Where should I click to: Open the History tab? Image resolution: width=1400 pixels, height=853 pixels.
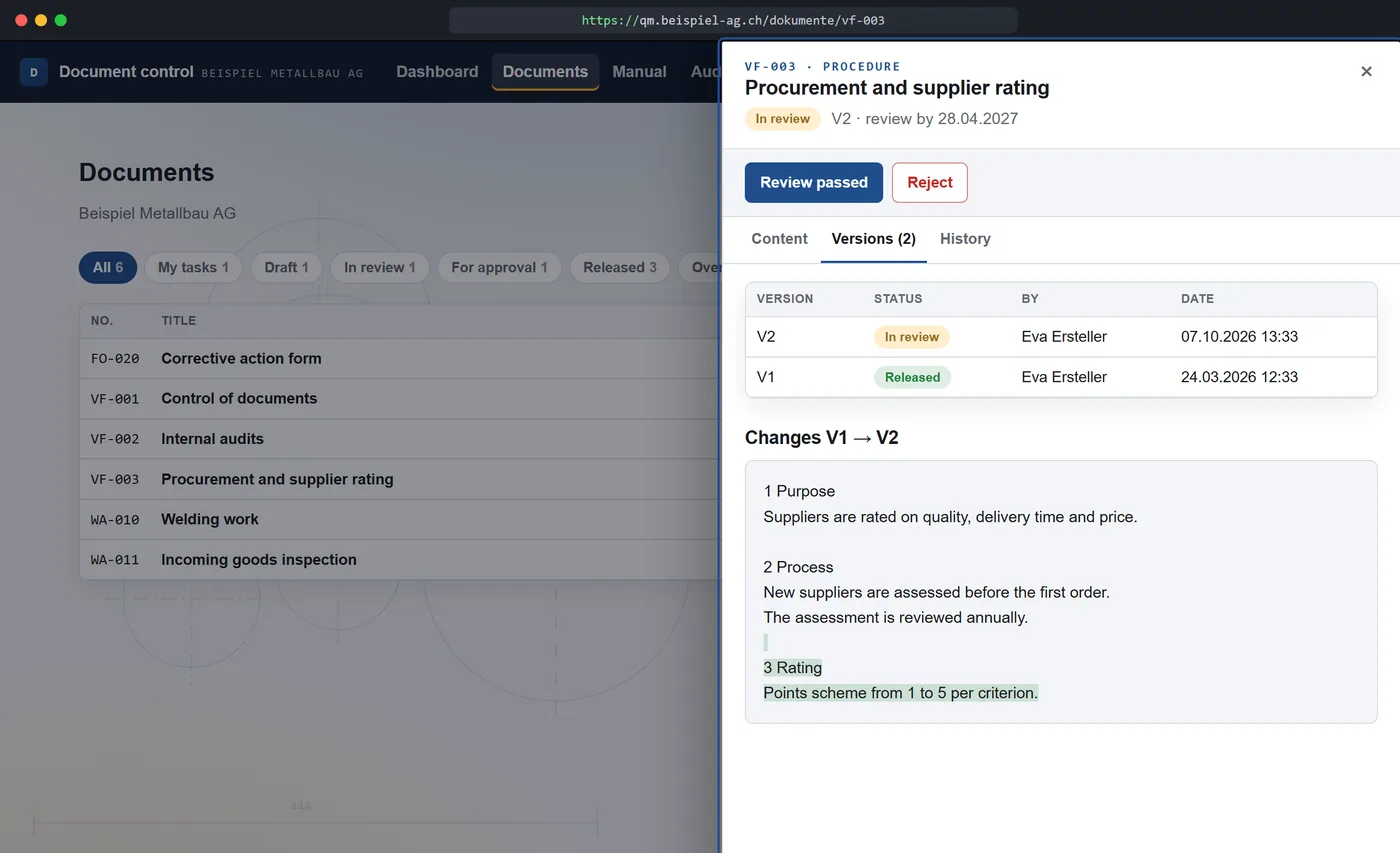tap(965, 239)
